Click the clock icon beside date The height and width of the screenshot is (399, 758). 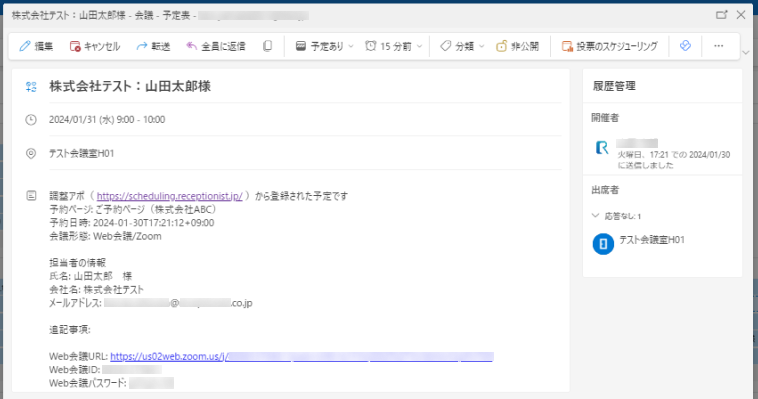click(x=31, y=120)
